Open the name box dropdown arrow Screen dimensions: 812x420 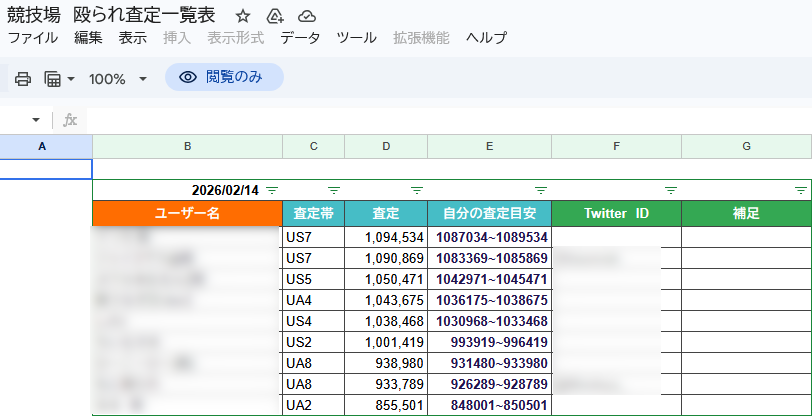coord(36,120)
